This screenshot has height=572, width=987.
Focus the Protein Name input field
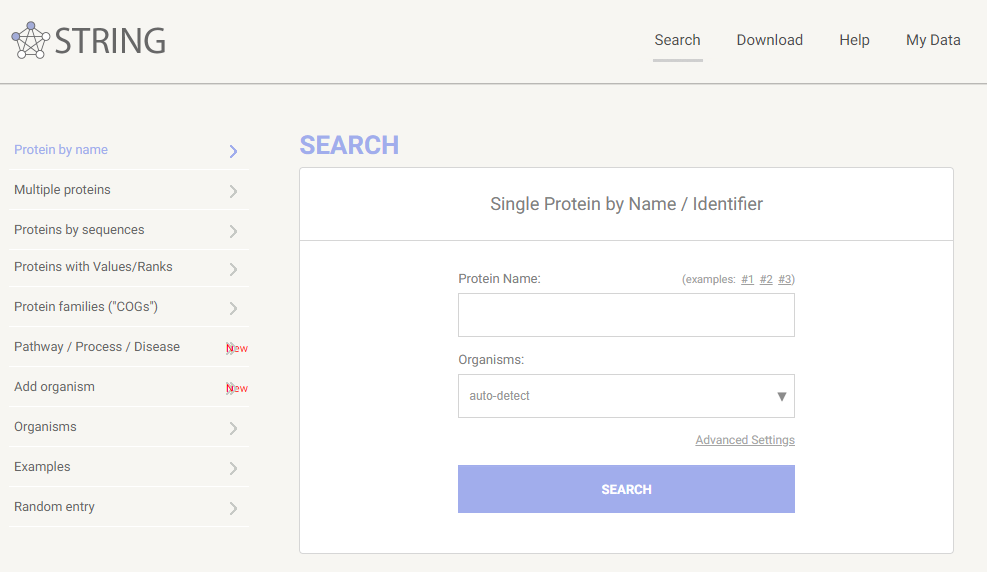pyautogui.click(x=626, y=315)
